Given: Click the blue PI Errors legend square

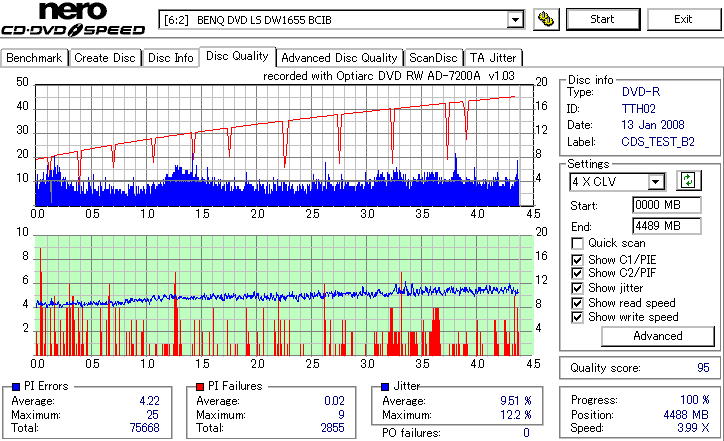Looking at the screenshot, I should coord(16,387).
